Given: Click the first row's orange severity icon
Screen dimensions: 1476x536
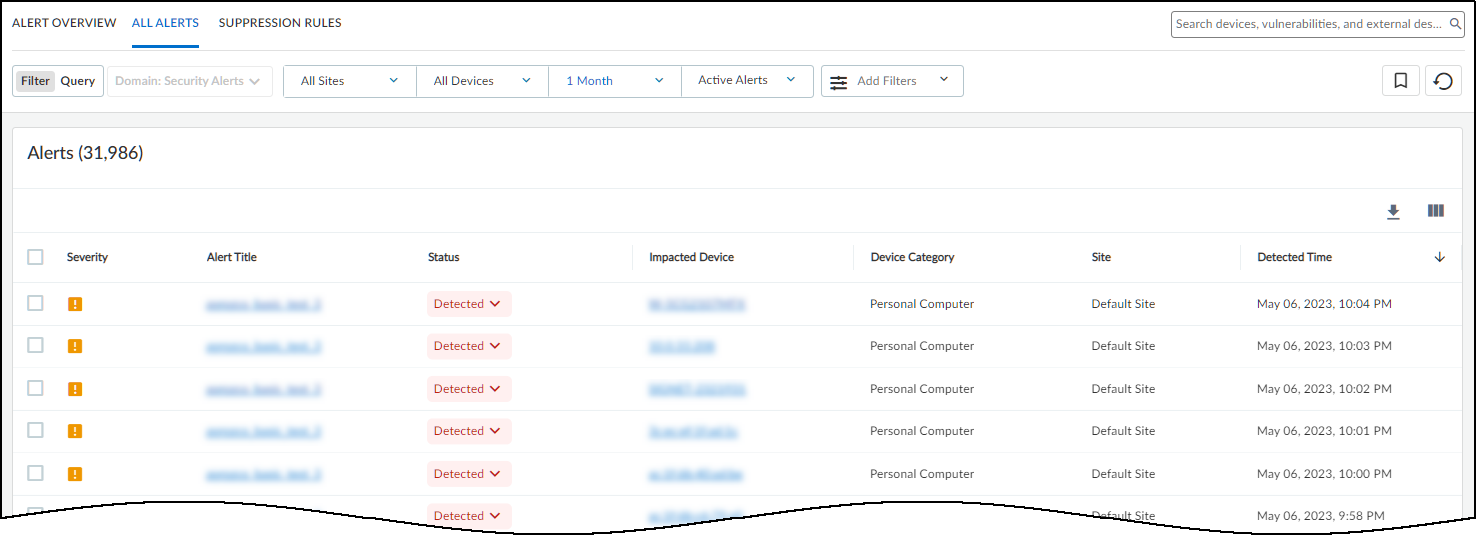Looking at the screenshot, I should (75, 304).
